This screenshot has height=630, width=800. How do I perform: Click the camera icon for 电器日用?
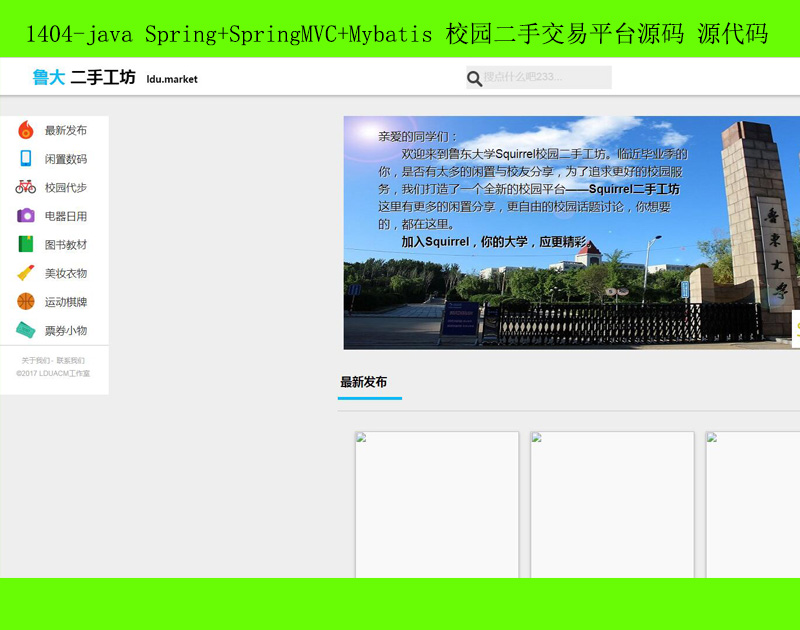point(26,216)
